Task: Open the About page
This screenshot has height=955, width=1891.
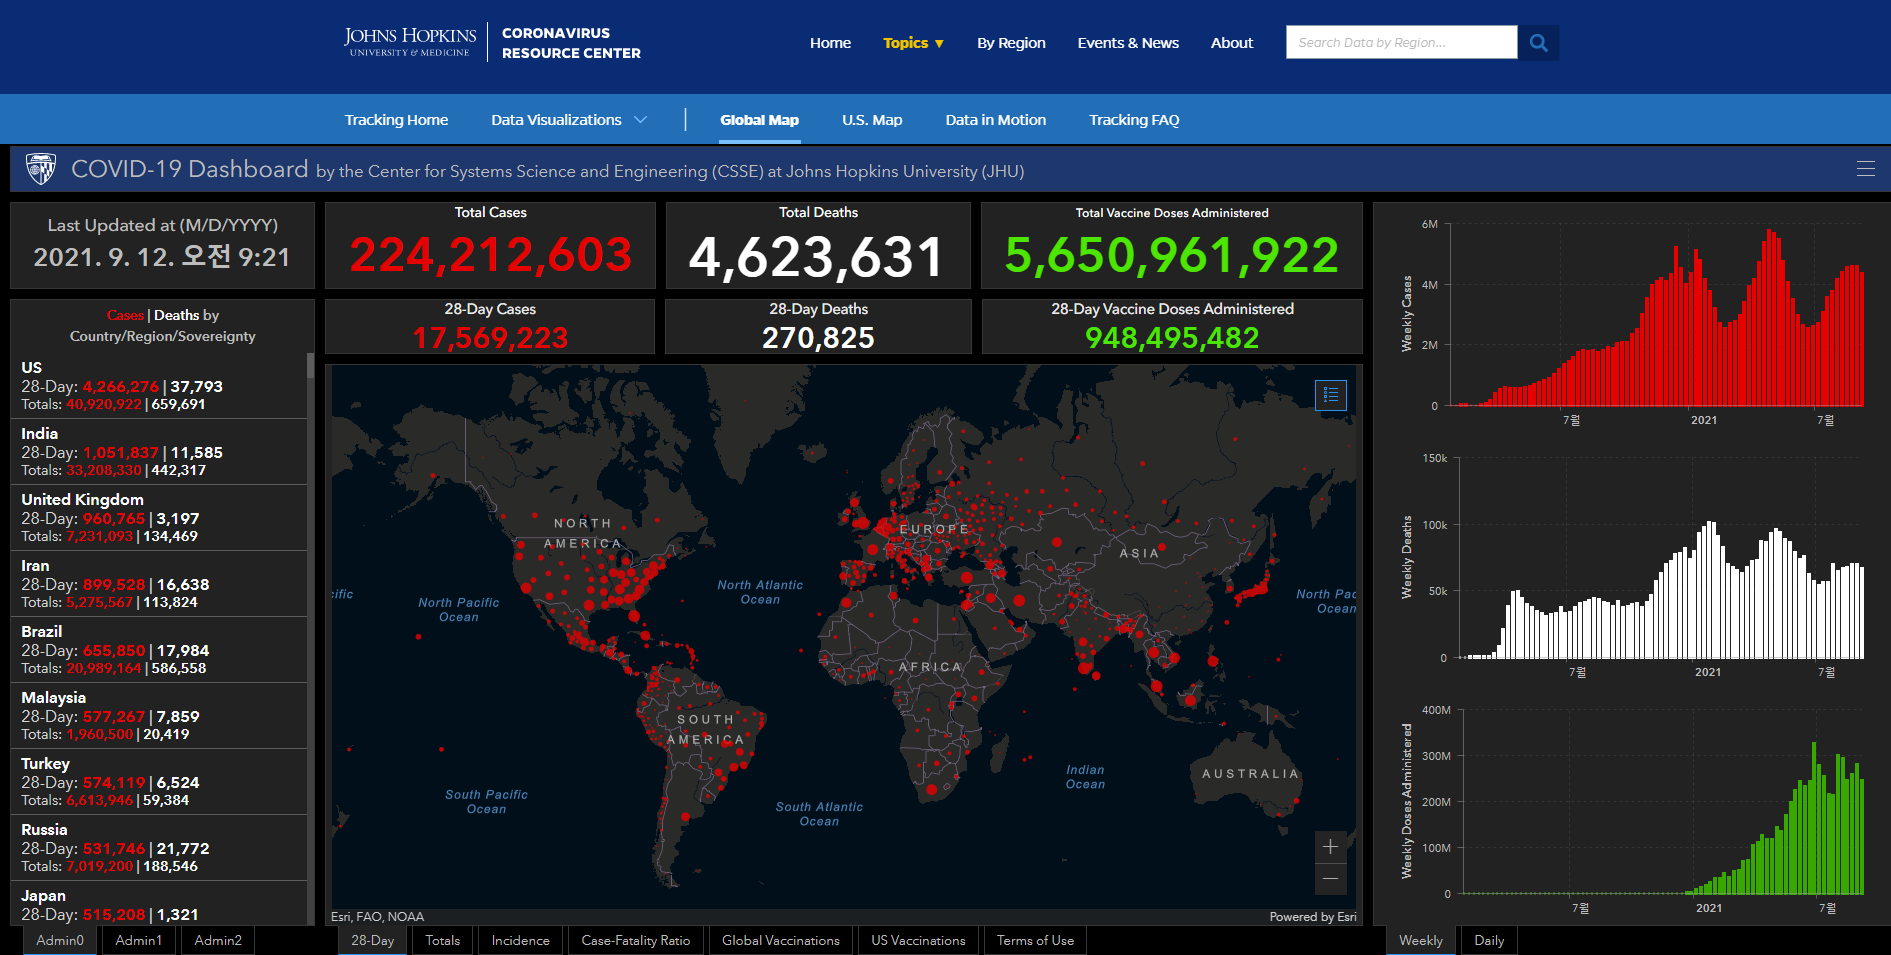Action: click(1231, 43)
